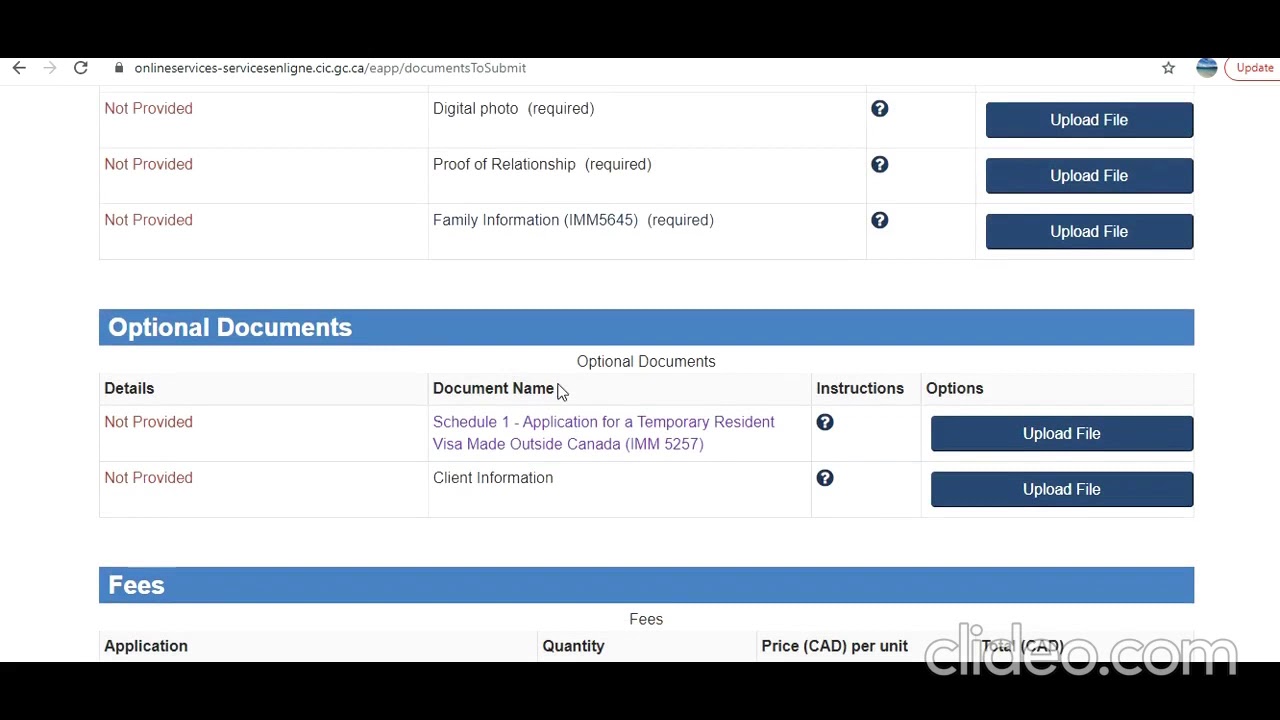
Task: View instructions icon for Client Information
Action: [825, 479]
